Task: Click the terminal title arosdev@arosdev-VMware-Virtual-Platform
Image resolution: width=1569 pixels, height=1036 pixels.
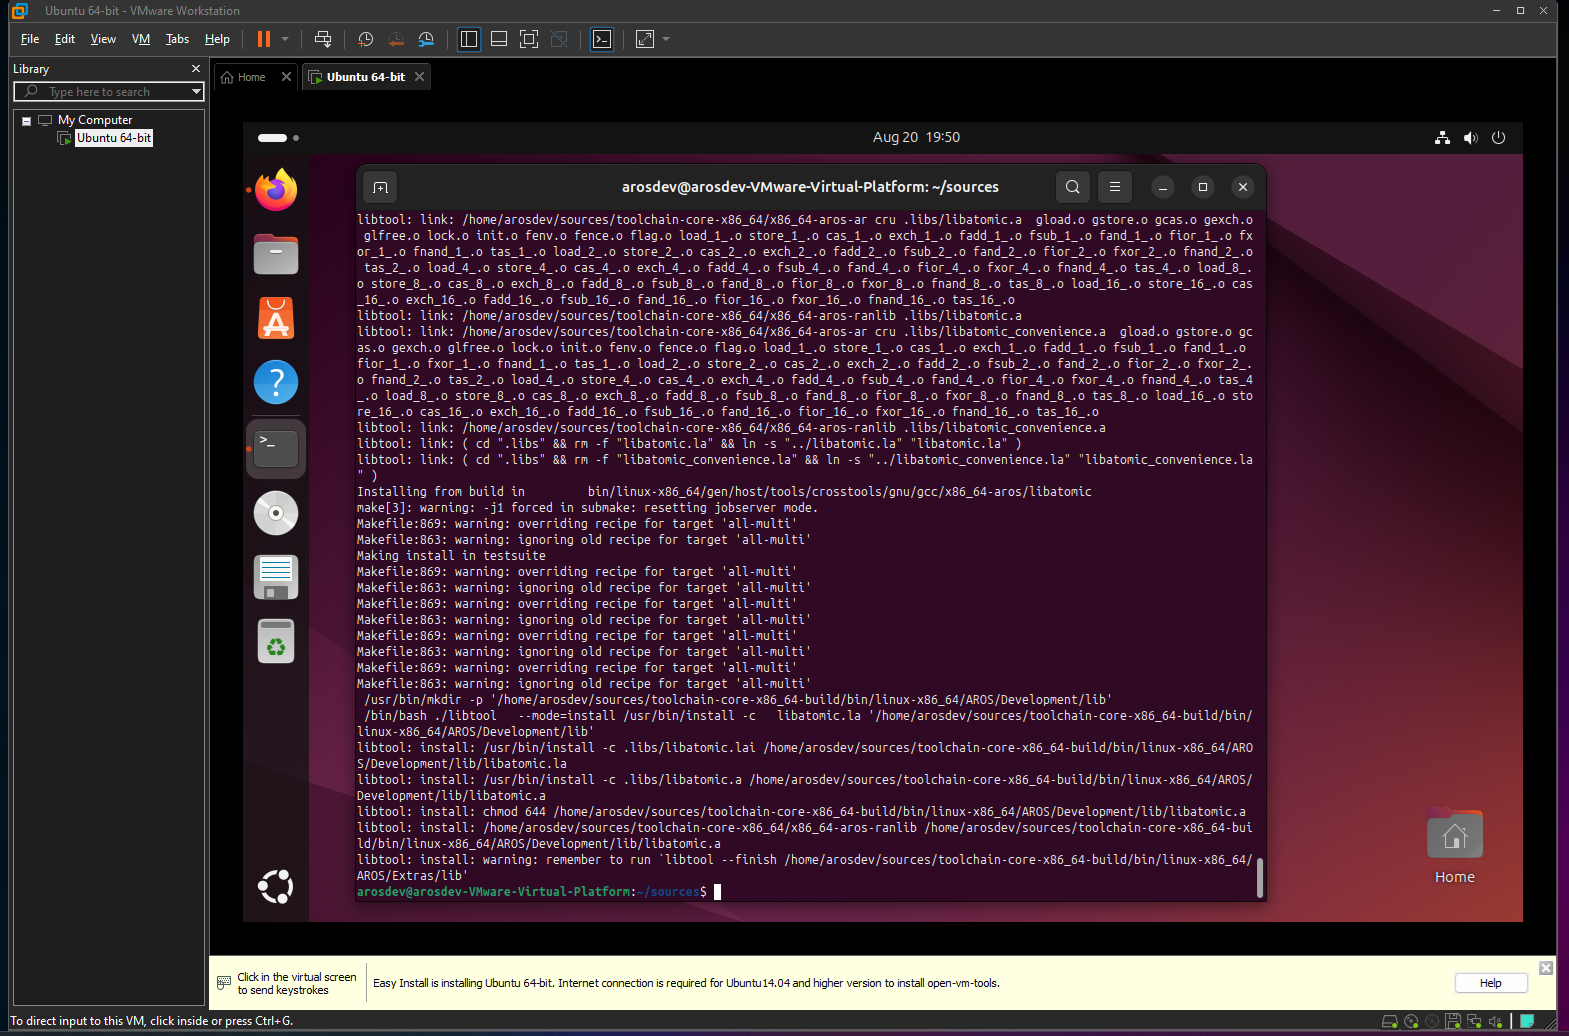Action: point(810,187)
